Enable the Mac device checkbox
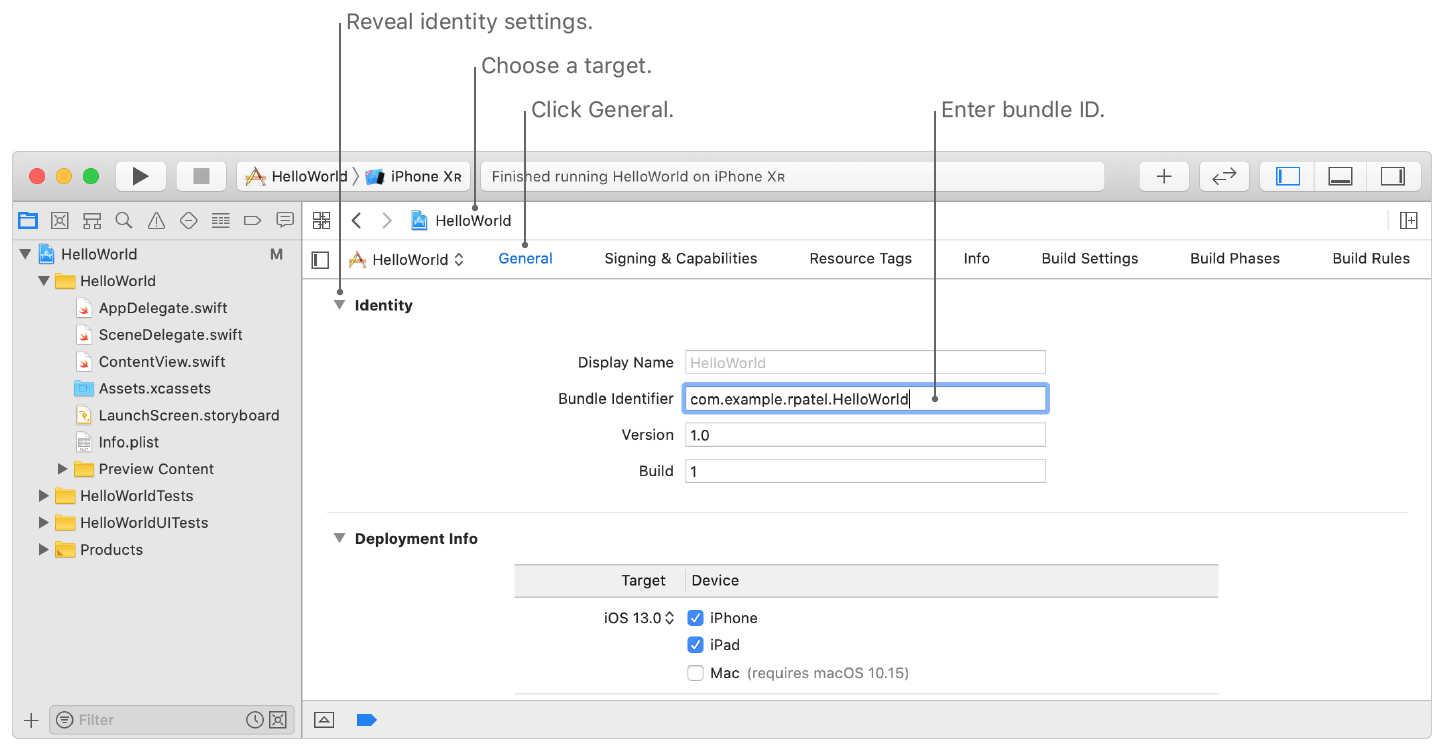 coord(696,673)
